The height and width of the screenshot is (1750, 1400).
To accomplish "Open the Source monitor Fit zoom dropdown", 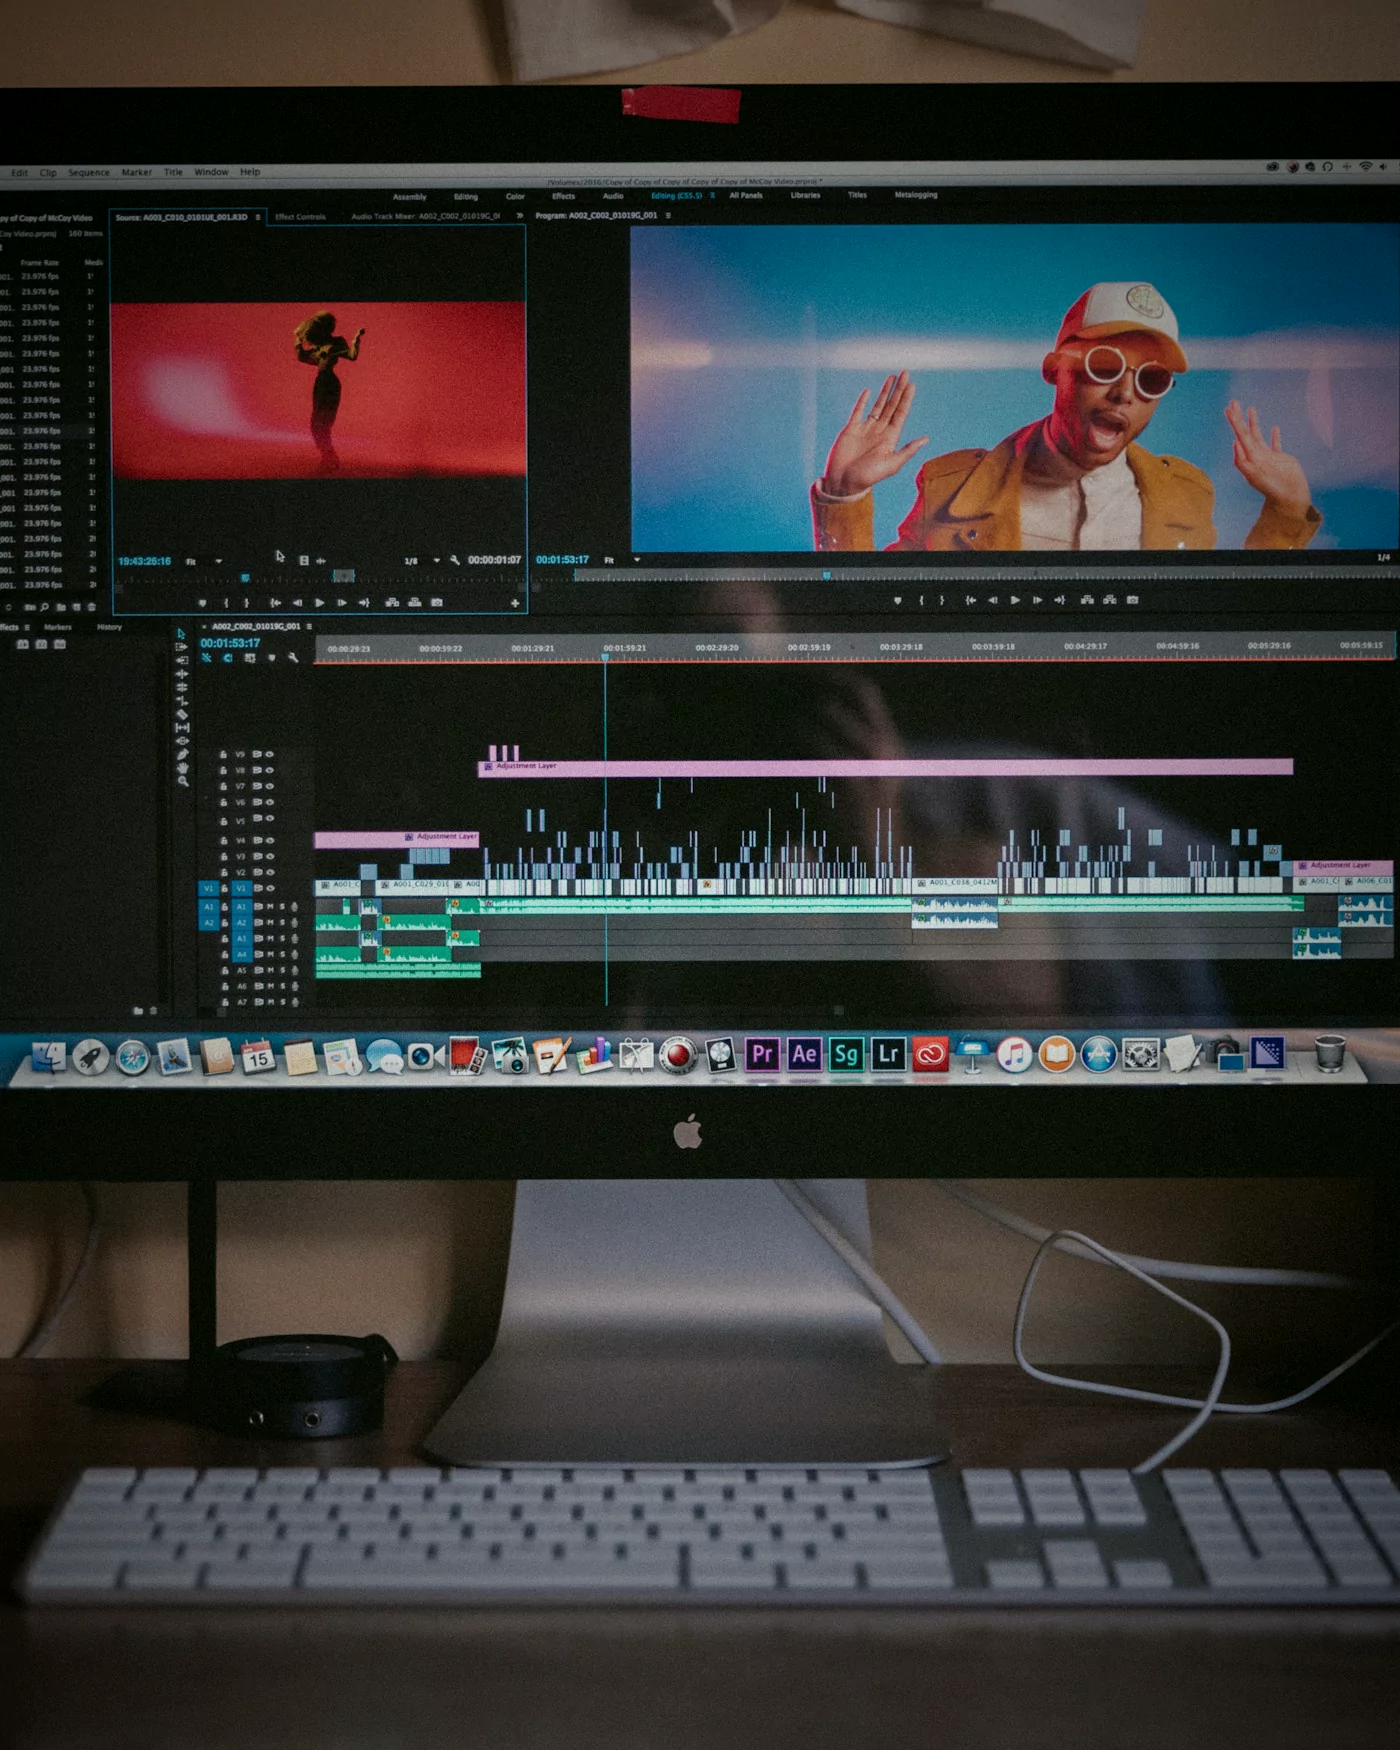I will point(204,561).
